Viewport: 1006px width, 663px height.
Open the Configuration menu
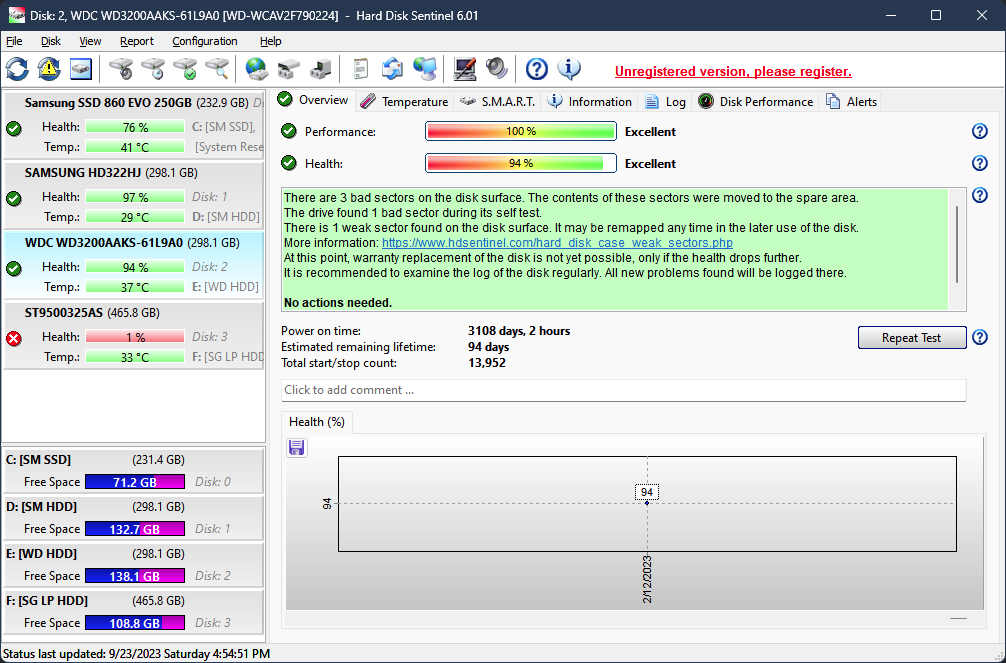click(x=205, y=41)
